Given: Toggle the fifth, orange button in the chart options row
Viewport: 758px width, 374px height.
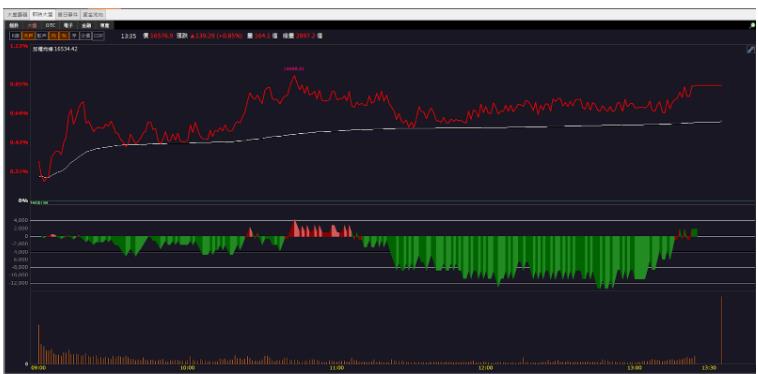Looking at the screenshot, I should click(x=64, y=36).
